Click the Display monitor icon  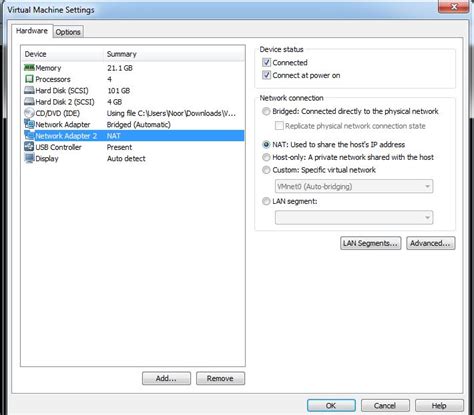29,158
